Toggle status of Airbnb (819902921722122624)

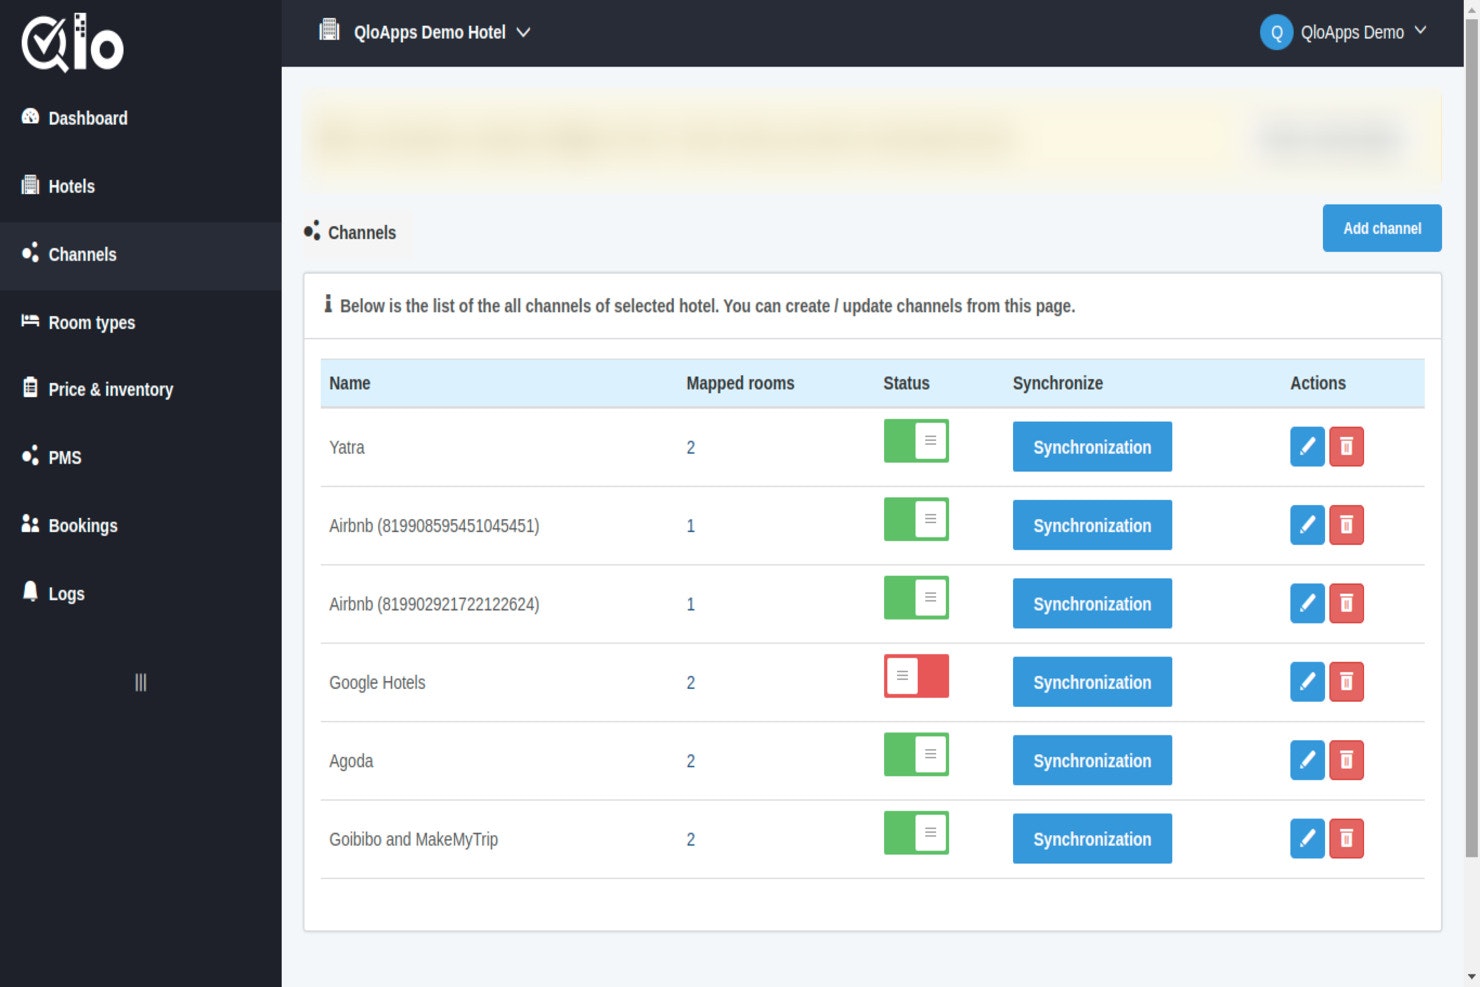coord(916,598)
